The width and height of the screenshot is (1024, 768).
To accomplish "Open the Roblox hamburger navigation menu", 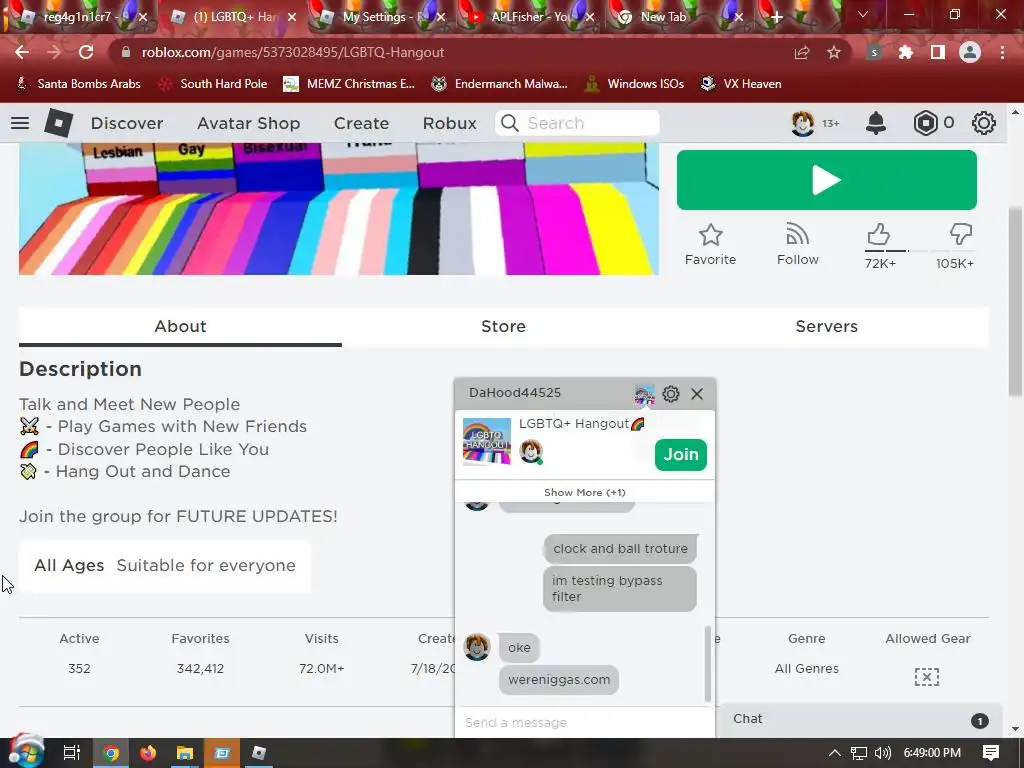I will 20,123.
